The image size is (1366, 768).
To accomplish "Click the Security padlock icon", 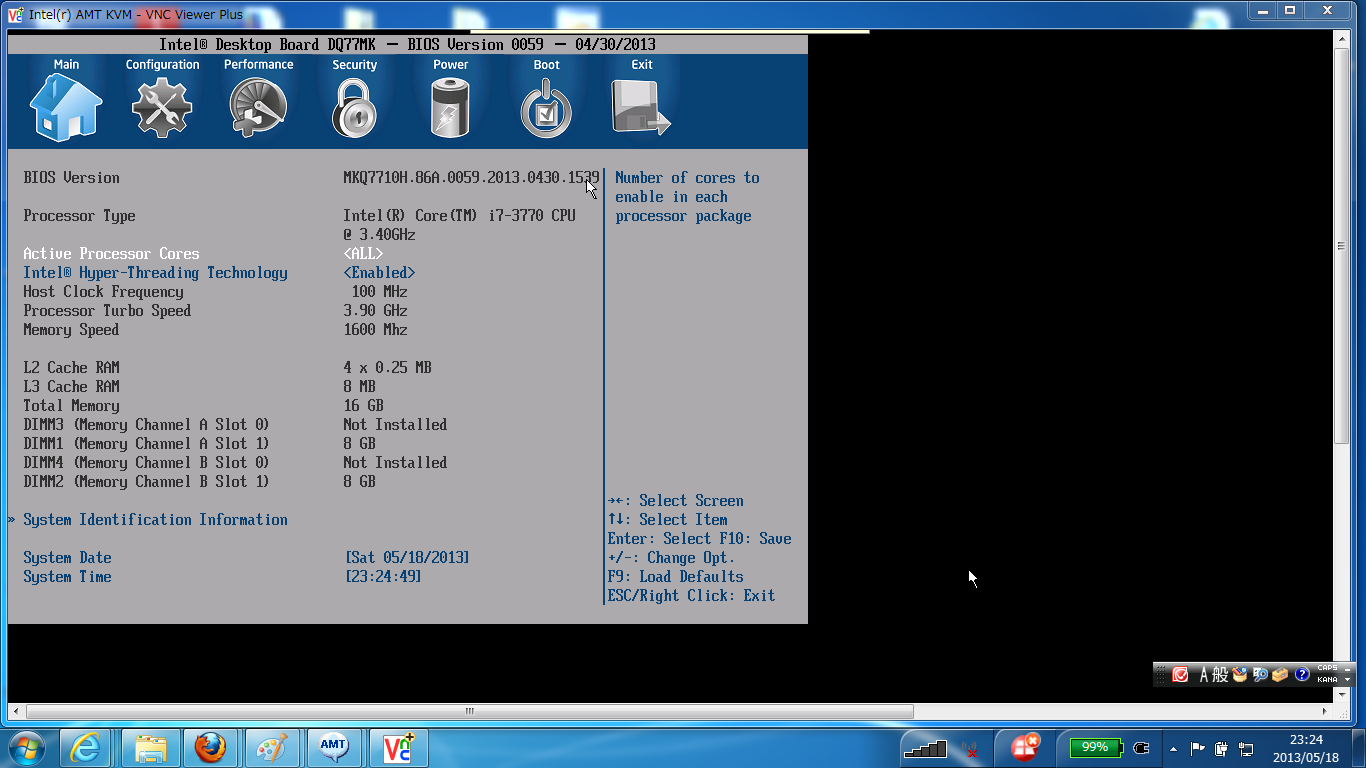I will click(x=354, y=108).
